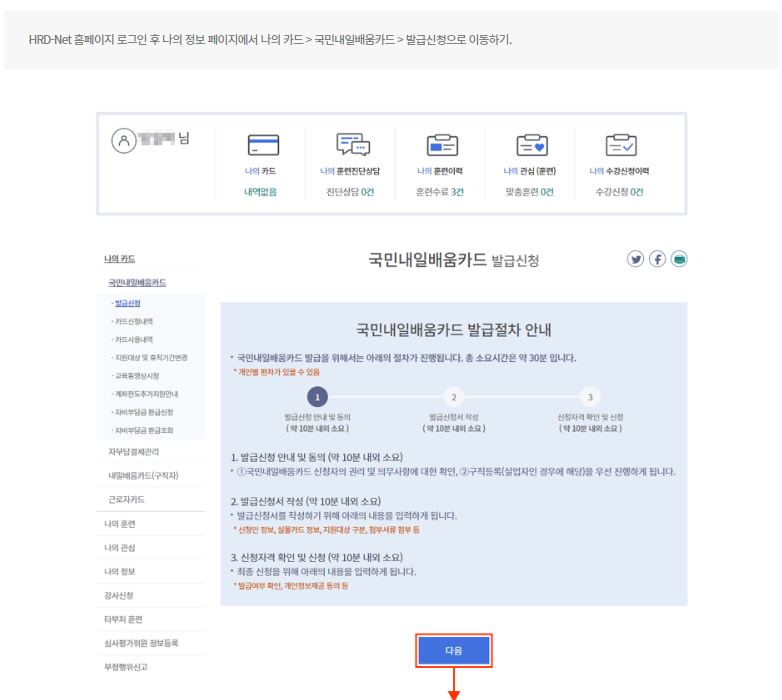
Task: Click 맞춤훈련 0건 count
Action: 530,192
